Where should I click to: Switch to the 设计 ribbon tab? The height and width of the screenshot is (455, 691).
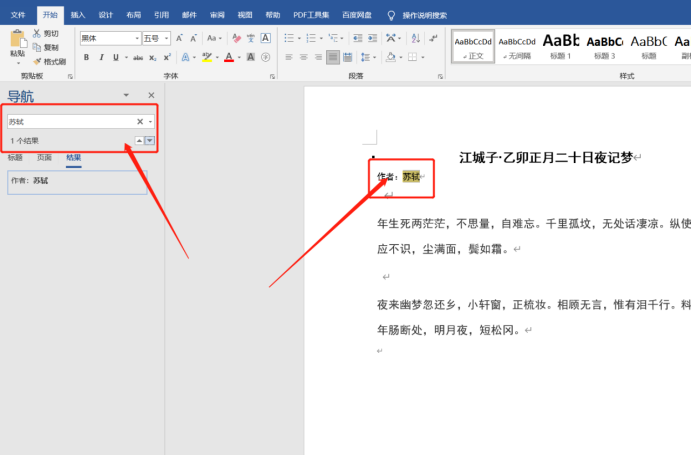[x=105, y=15]
